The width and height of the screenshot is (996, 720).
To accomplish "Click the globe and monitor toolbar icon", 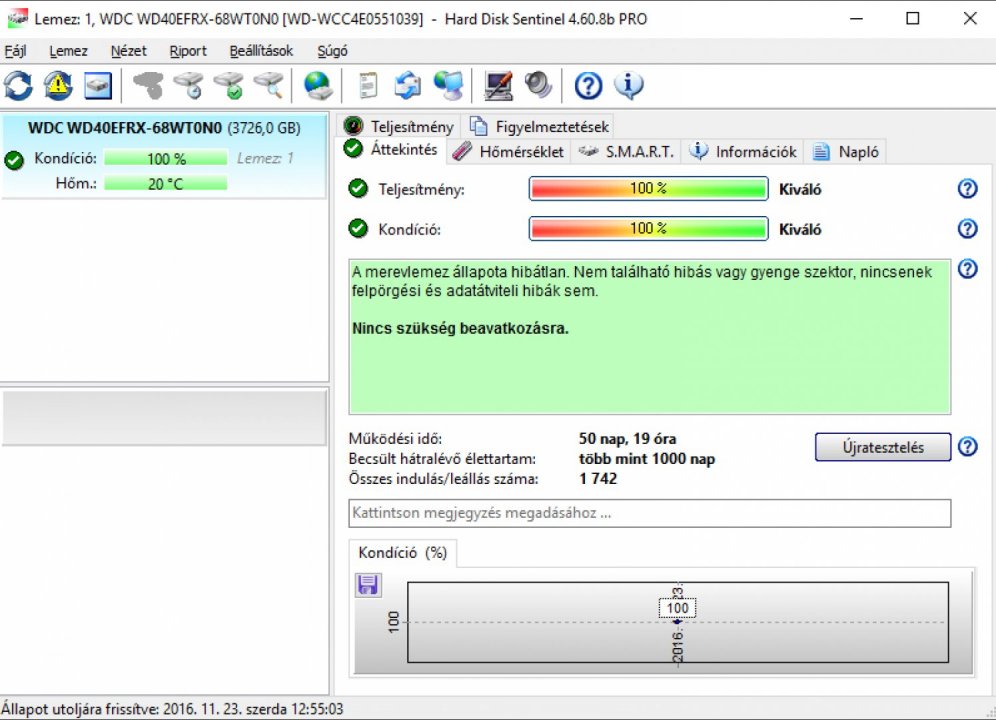I will tap(448, 85).
